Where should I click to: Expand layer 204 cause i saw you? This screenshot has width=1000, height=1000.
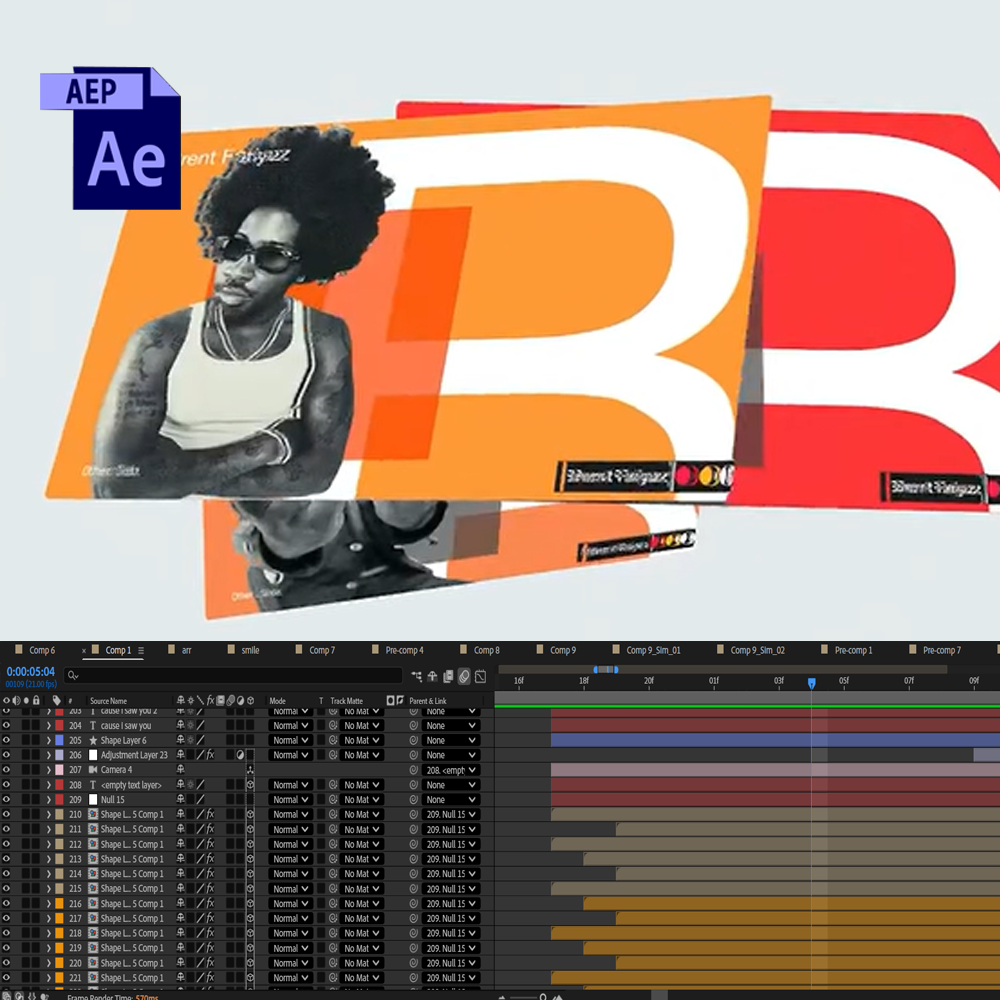48,726
